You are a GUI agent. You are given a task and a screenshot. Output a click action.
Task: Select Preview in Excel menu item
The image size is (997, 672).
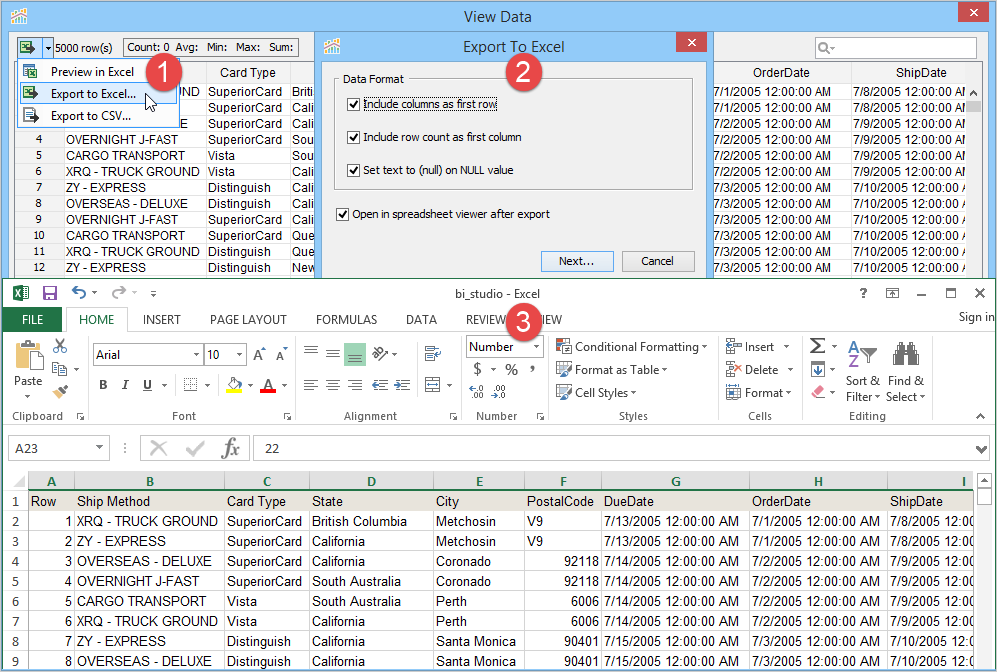92,72
